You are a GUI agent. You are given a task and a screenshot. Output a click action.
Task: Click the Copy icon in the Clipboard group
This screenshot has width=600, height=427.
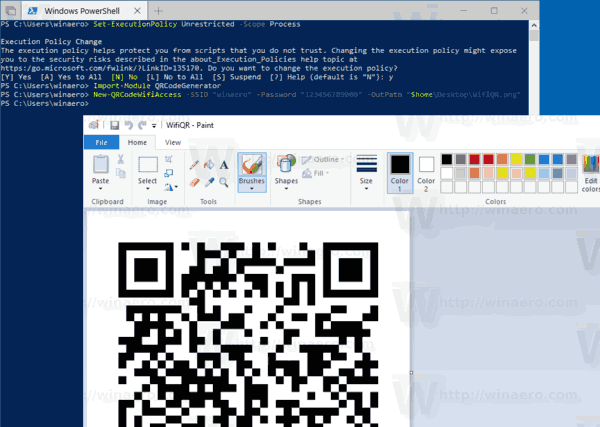121,173
